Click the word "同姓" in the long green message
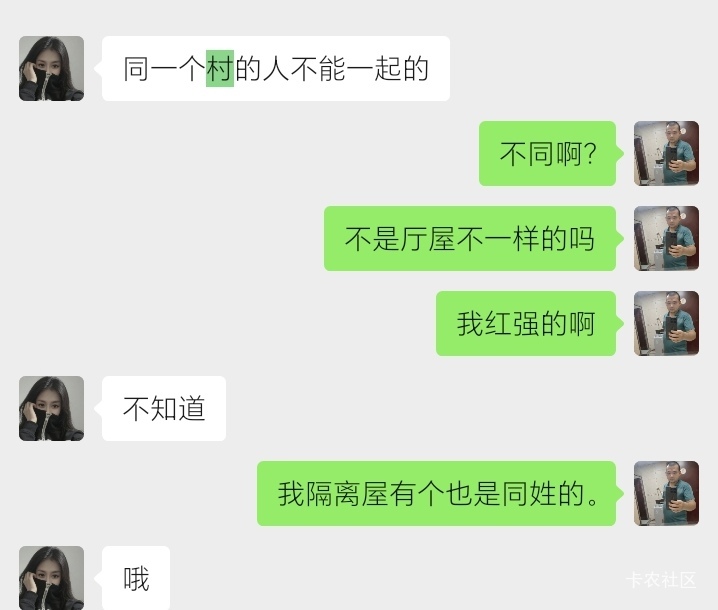This screenshot has height=610, width=718. [x=530, y=494]
